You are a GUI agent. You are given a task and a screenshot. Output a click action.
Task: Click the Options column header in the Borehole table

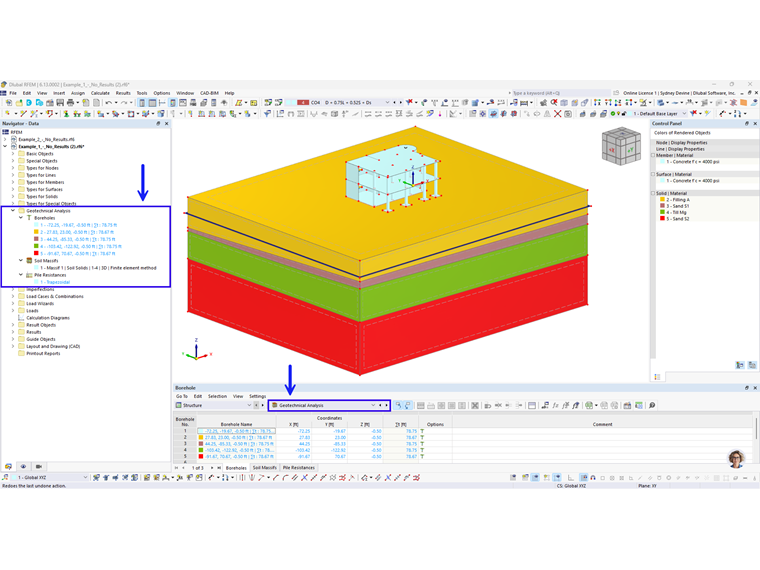coord(435,424)
